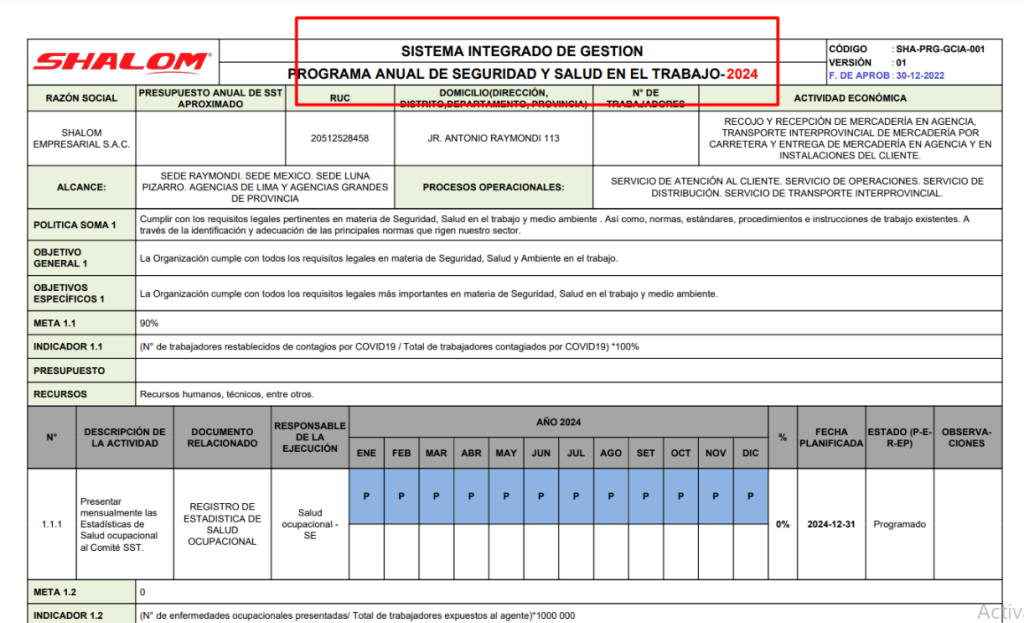Select the activity number '1.1.1'
The height and width of the screenshot is (623, 1024).
pyautogui.click(x=52, y=524)
